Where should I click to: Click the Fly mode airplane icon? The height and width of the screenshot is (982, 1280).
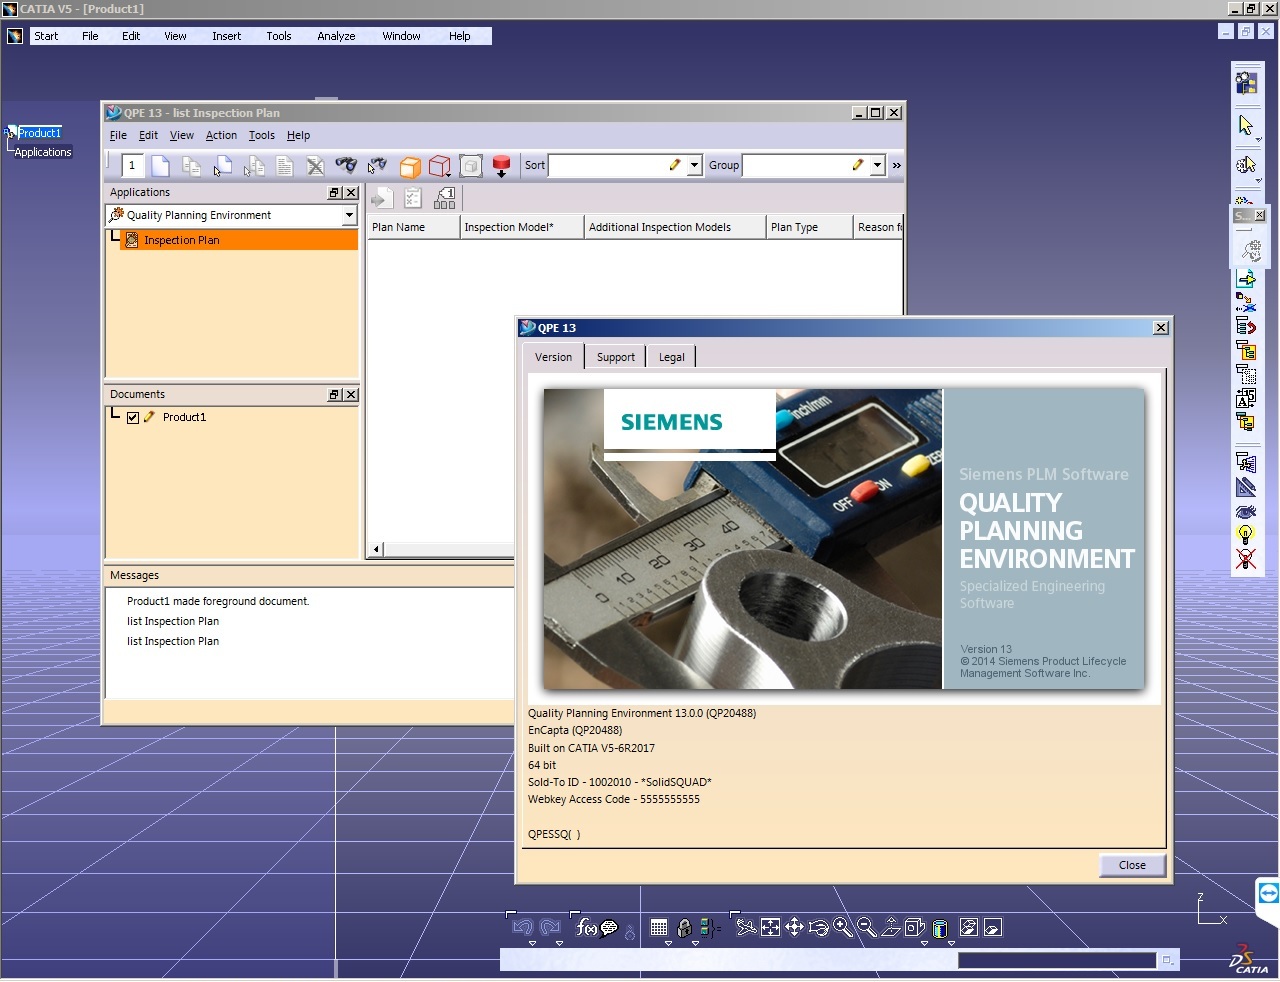pos(746,927)
